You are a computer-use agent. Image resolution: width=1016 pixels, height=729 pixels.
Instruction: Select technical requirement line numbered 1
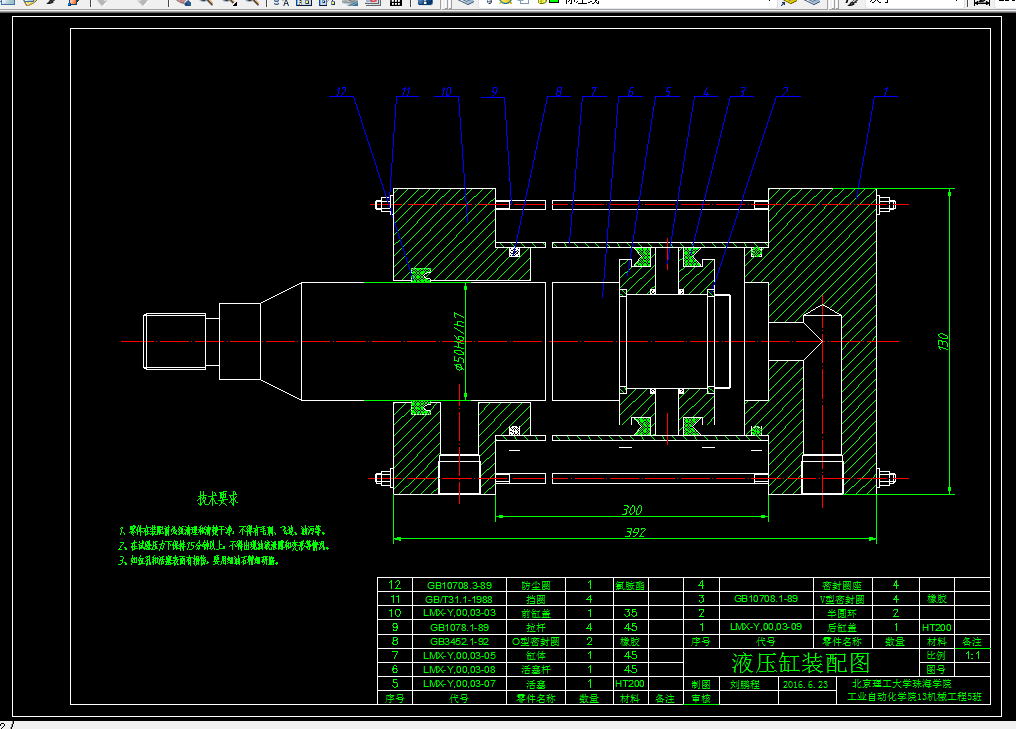click(x=222, y=531)
